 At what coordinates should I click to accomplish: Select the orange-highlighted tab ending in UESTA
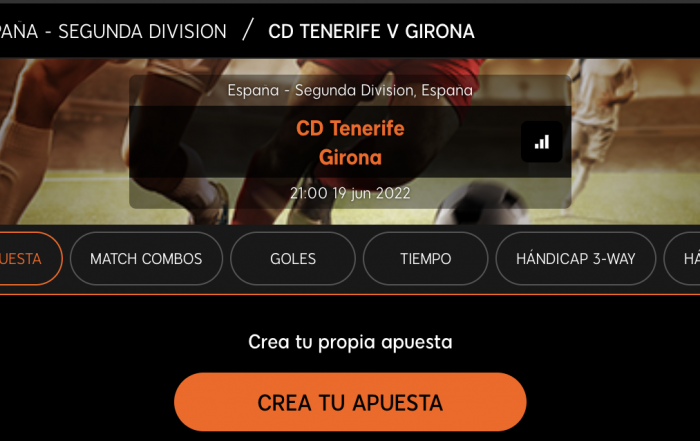31,258
